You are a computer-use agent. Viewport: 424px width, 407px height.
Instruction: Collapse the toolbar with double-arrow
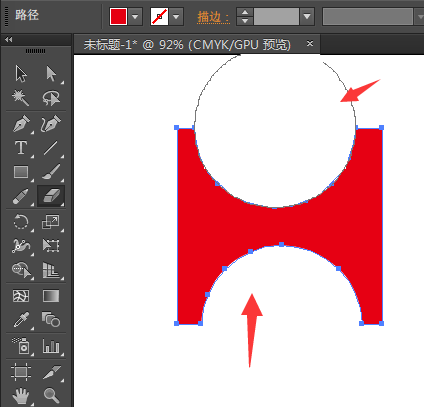click(9, 40)
